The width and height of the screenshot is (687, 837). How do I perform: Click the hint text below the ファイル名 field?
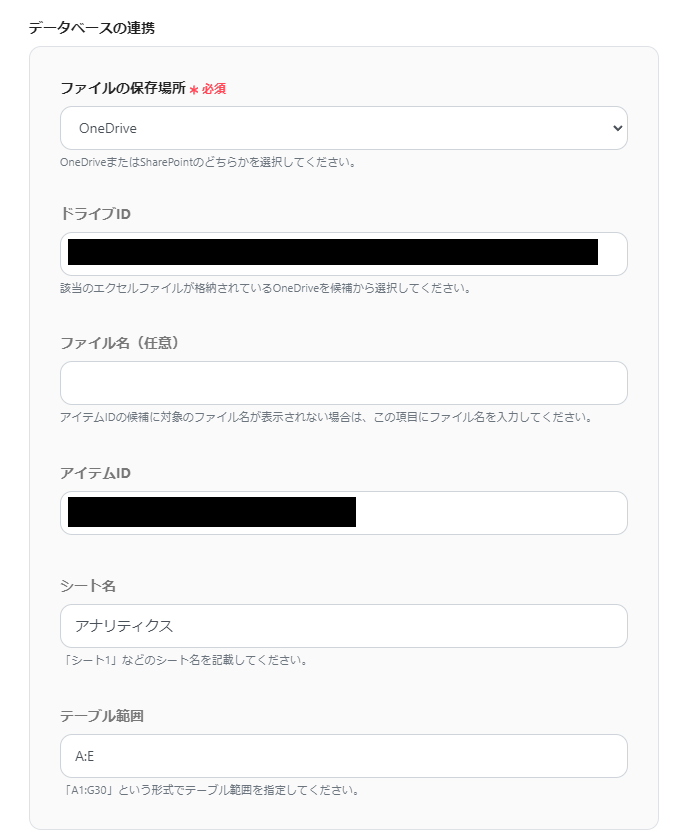point(326,417)
